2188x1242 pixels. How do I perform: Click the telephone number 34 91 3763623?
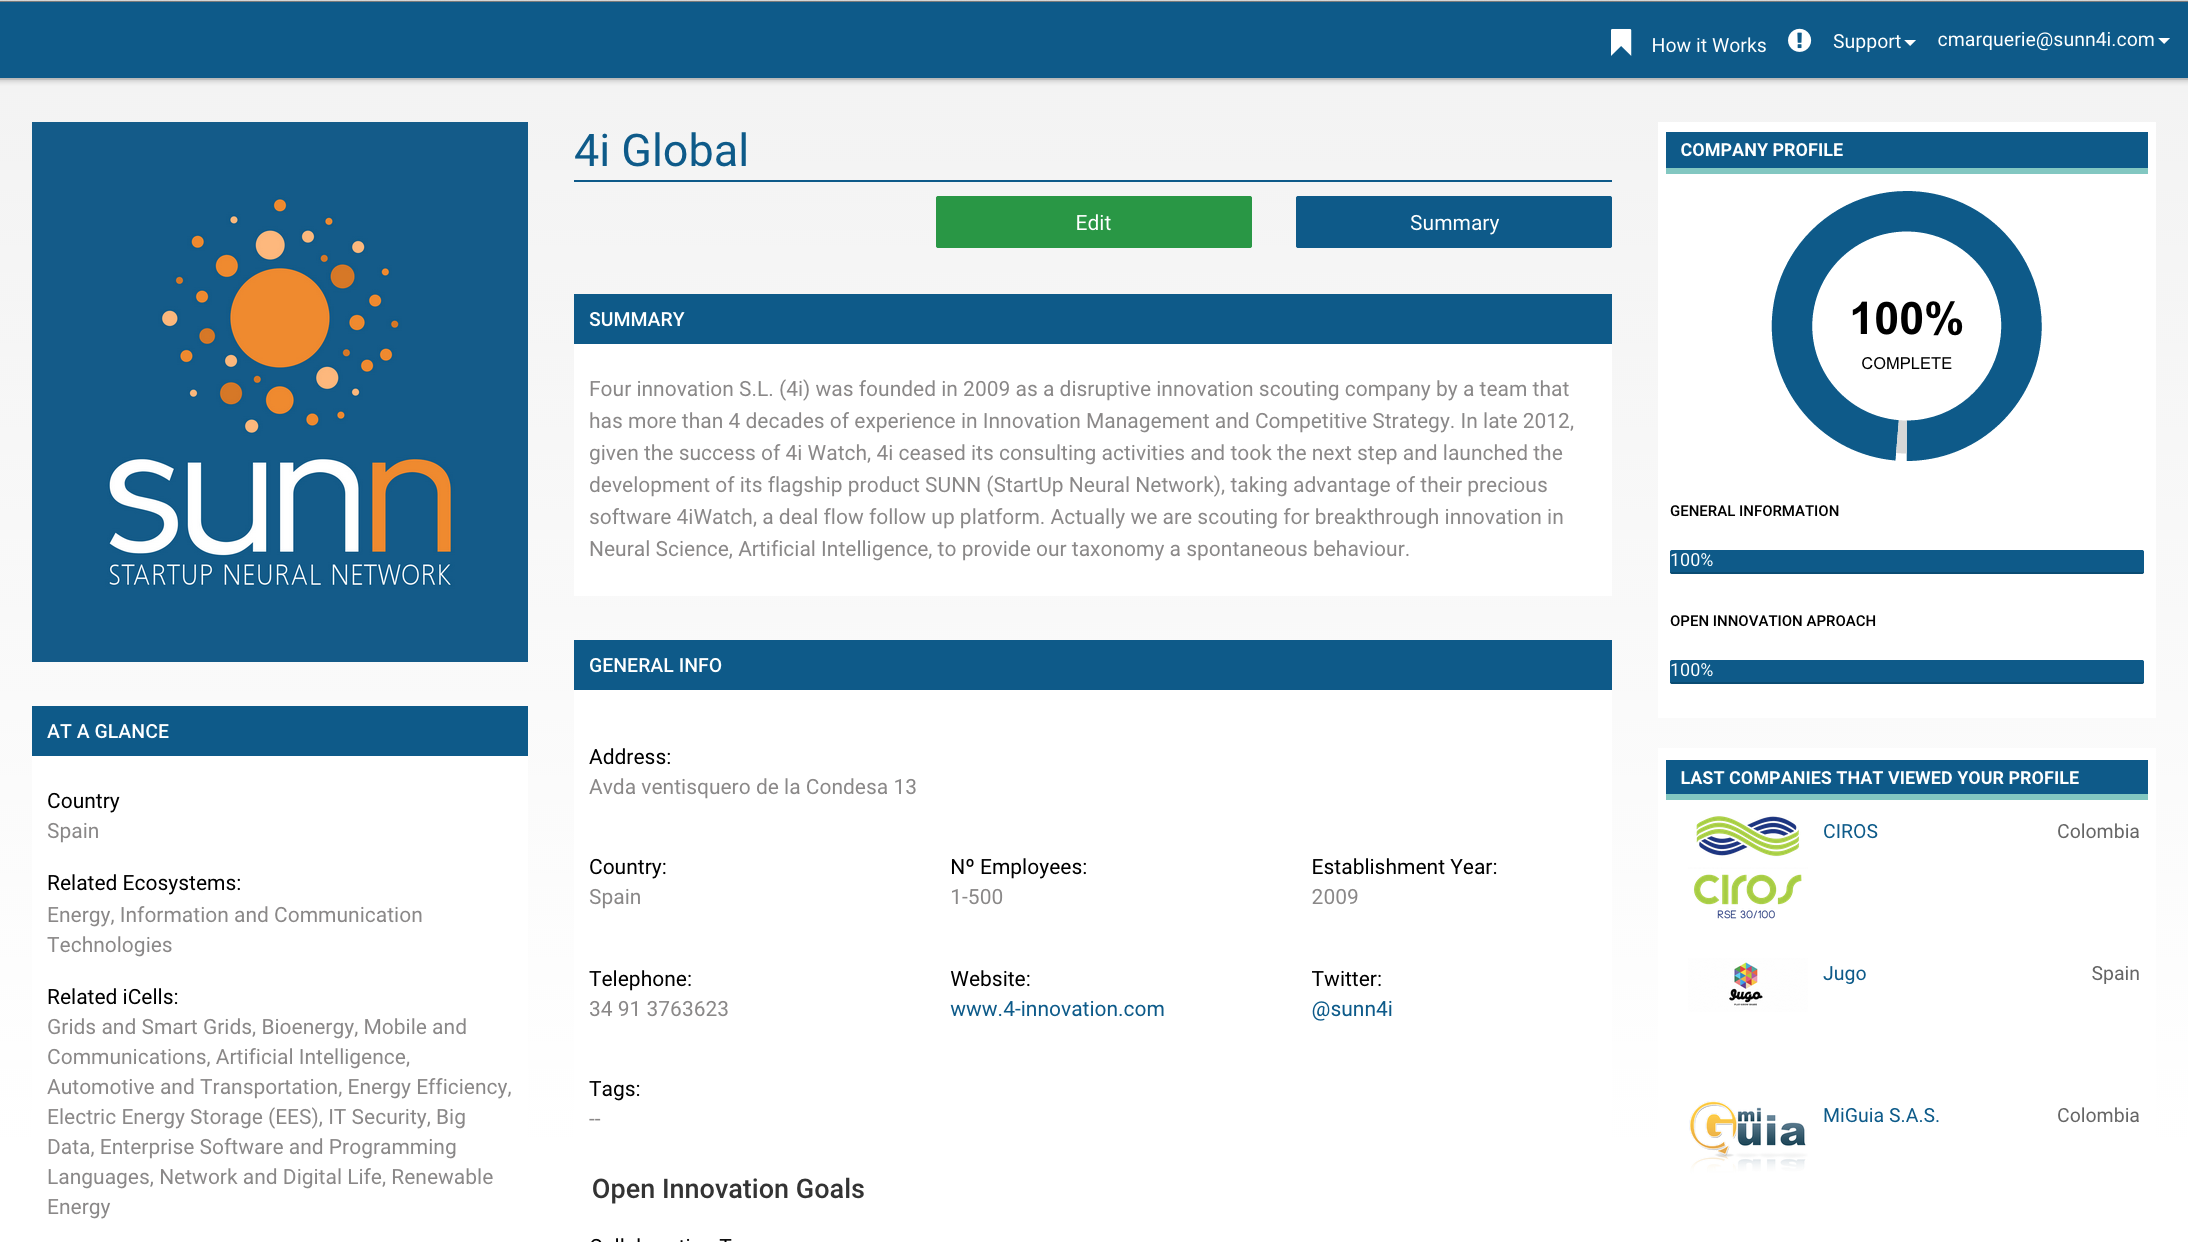pyautogui.click(x=658, y=1009)
